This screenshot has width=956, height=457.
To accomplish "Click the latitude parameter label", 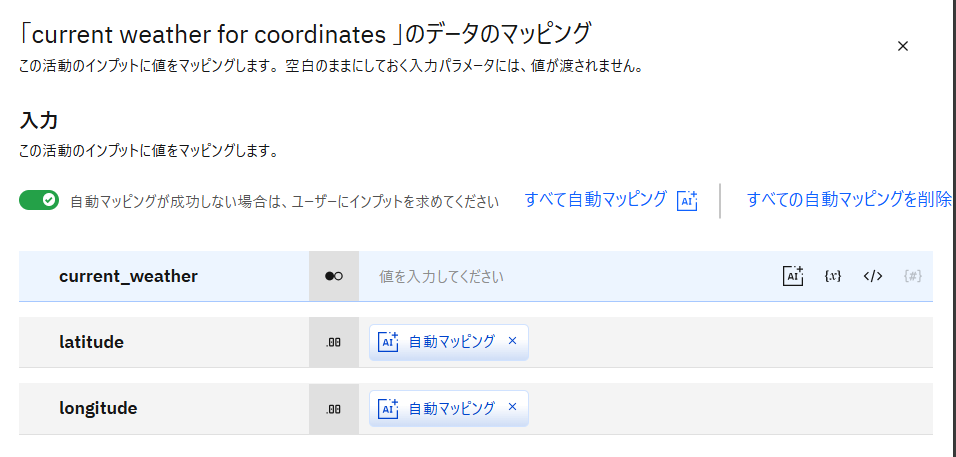I will pos(91,342).
